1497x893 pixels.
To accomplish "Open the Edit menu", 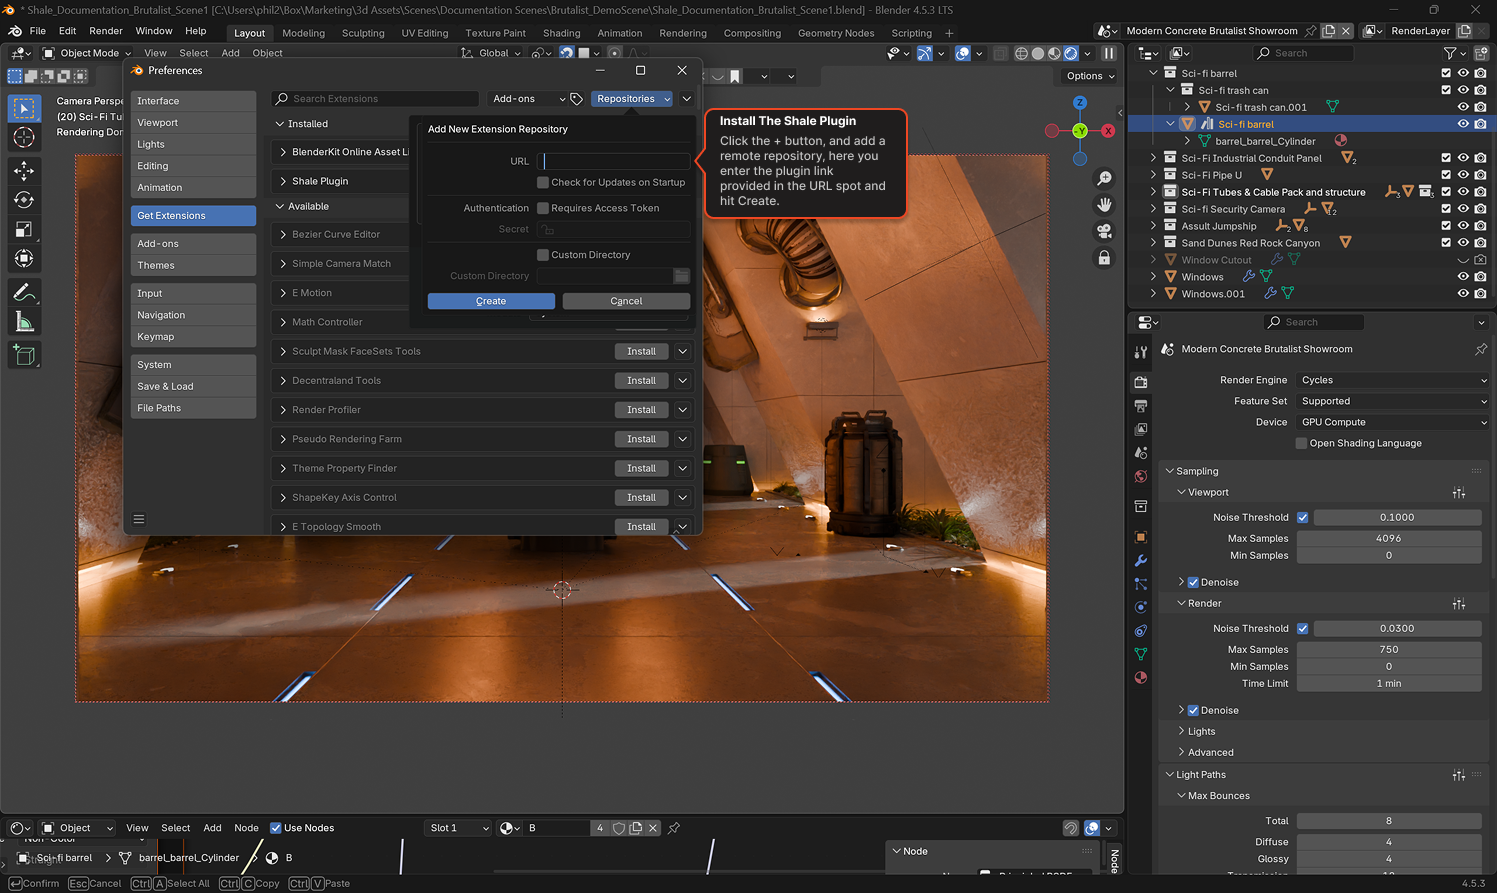I will 67,31.
